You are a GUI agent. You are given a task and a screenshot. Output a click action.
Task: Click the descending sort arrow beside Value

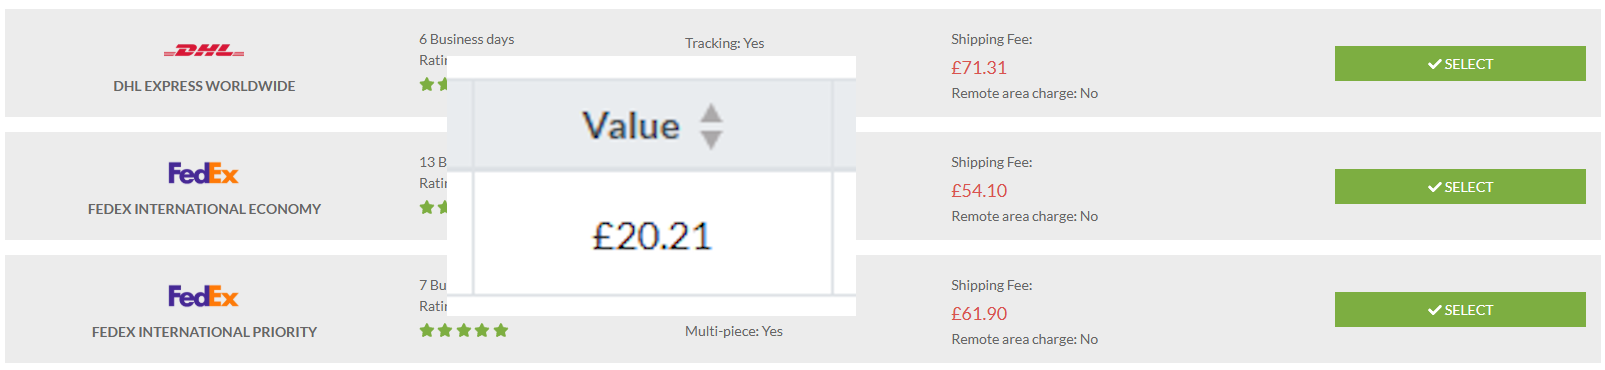point(711,140)
